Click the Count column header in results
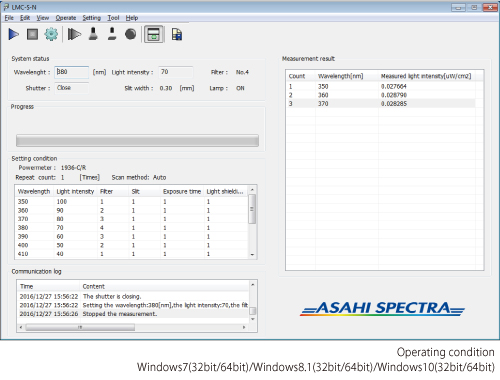This screenshot has height=380, width=500. tap(301, 76)
